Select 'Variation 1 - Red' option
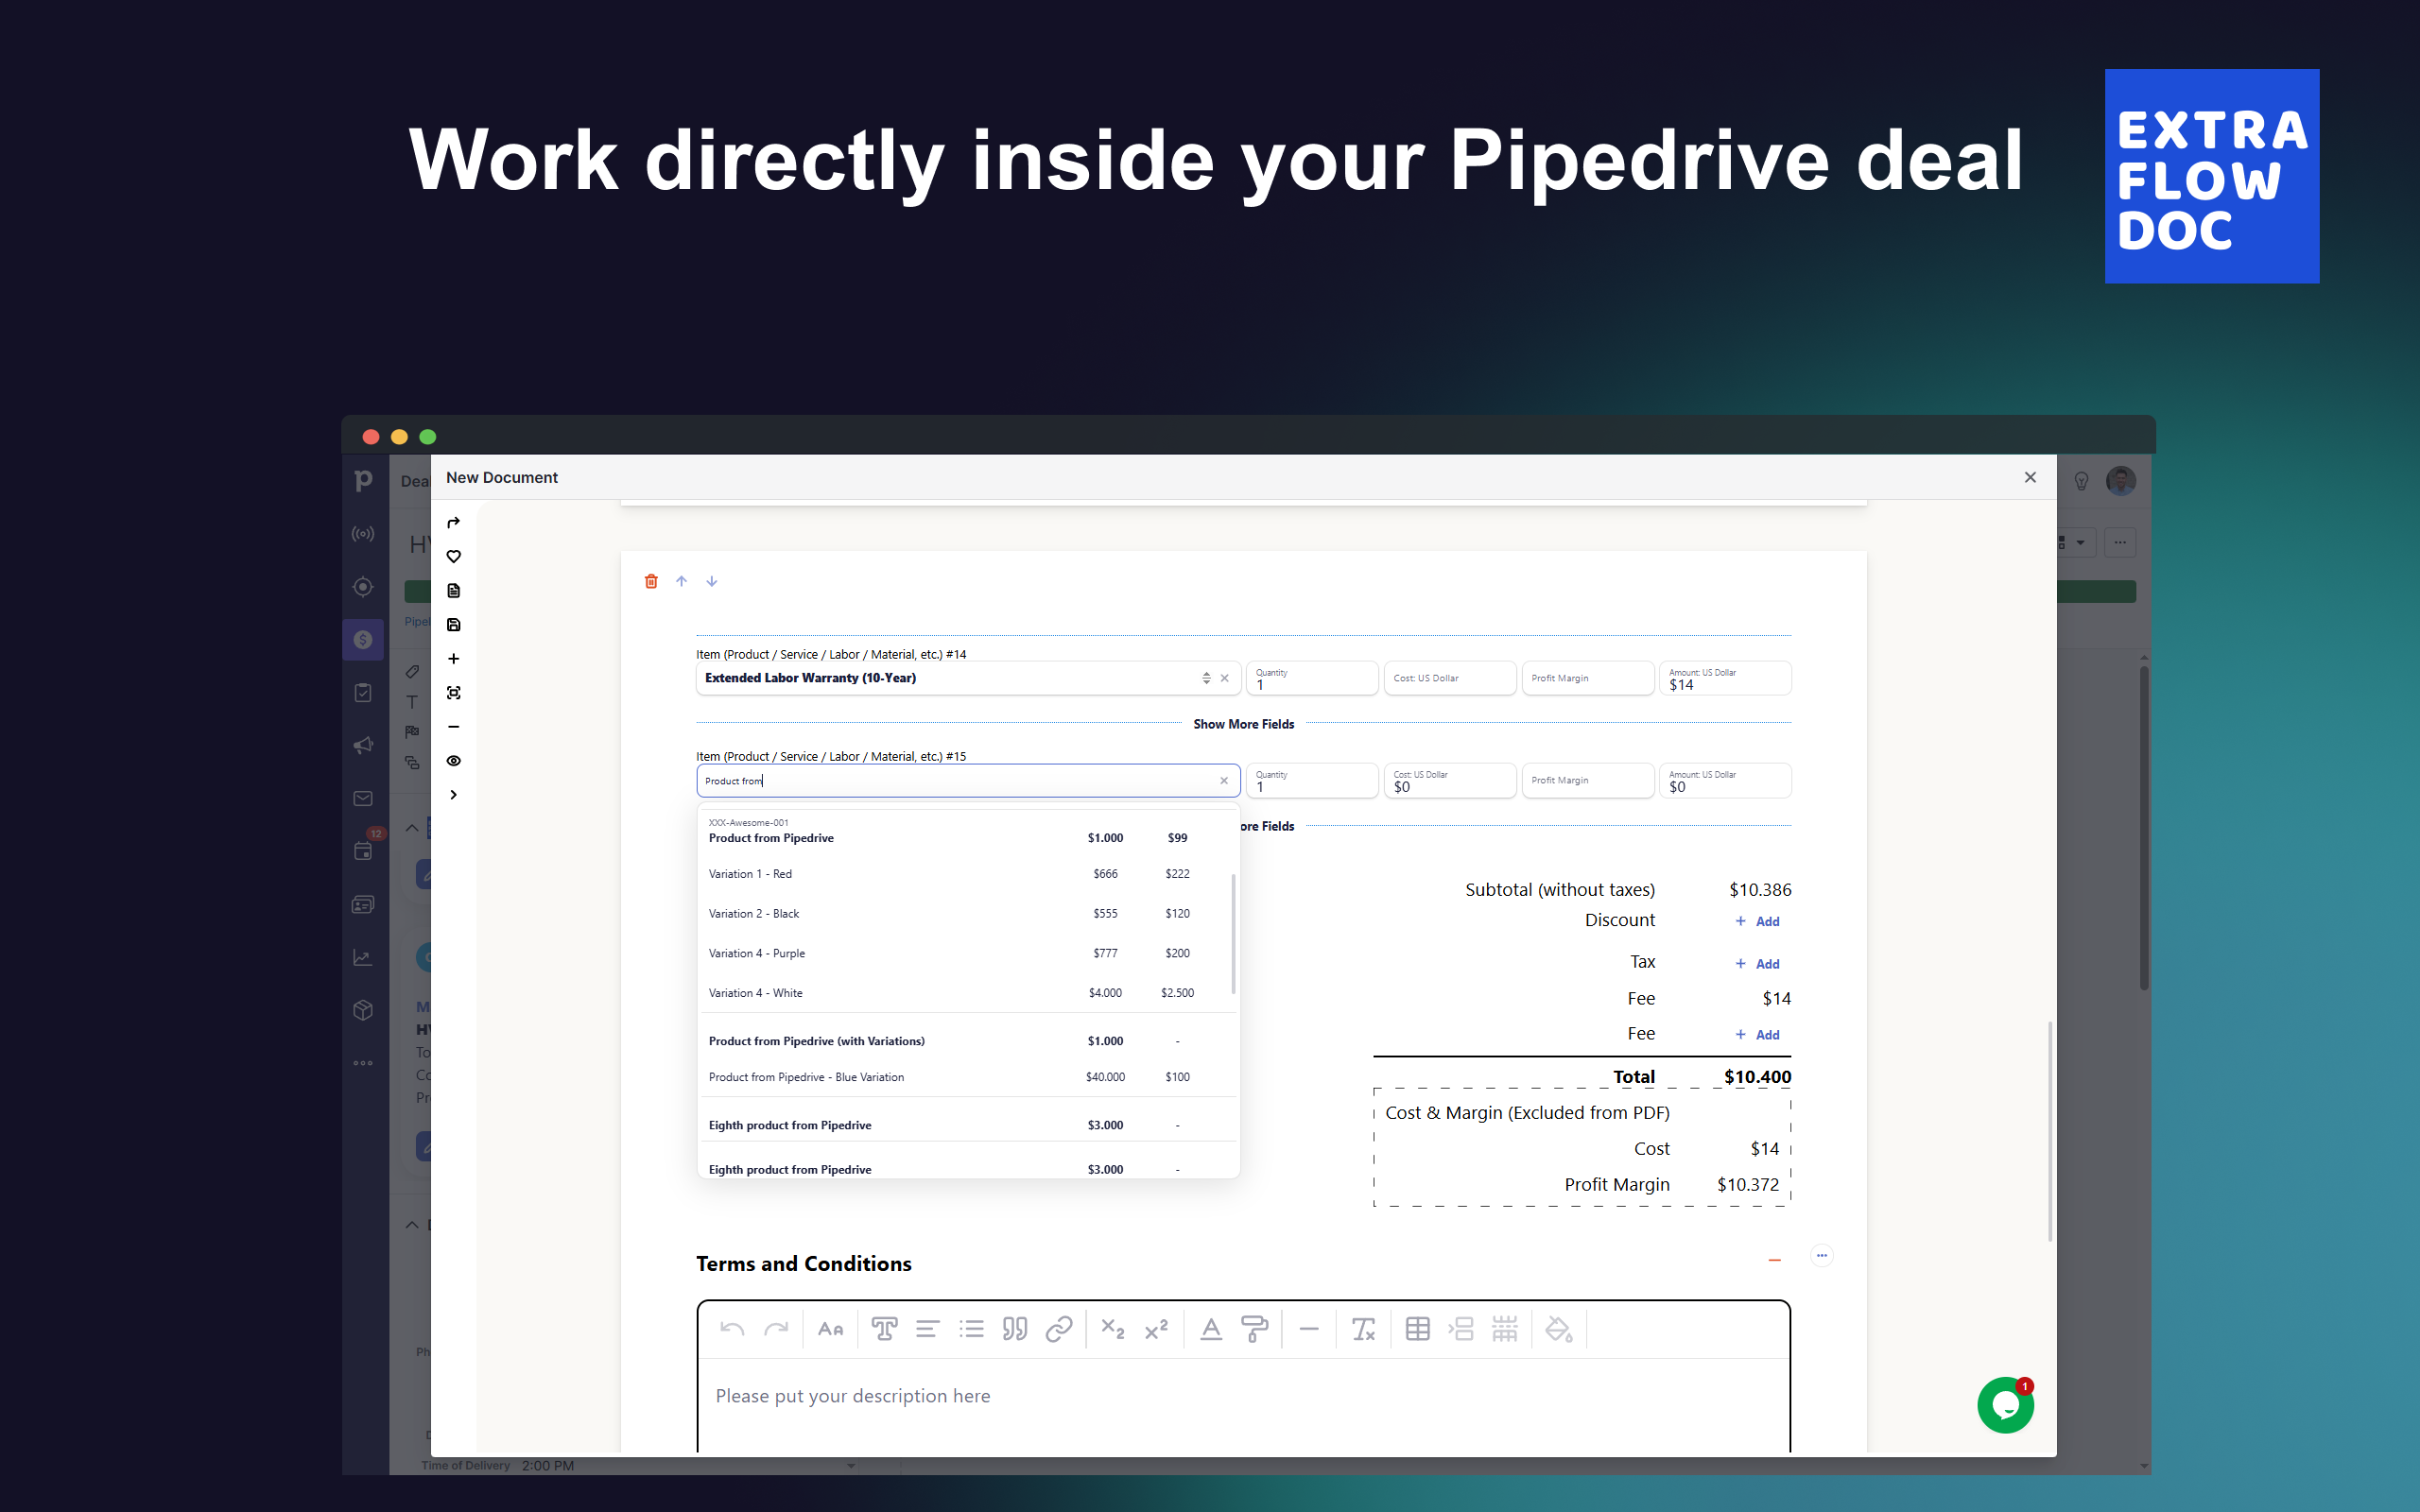 coord(968,874)
